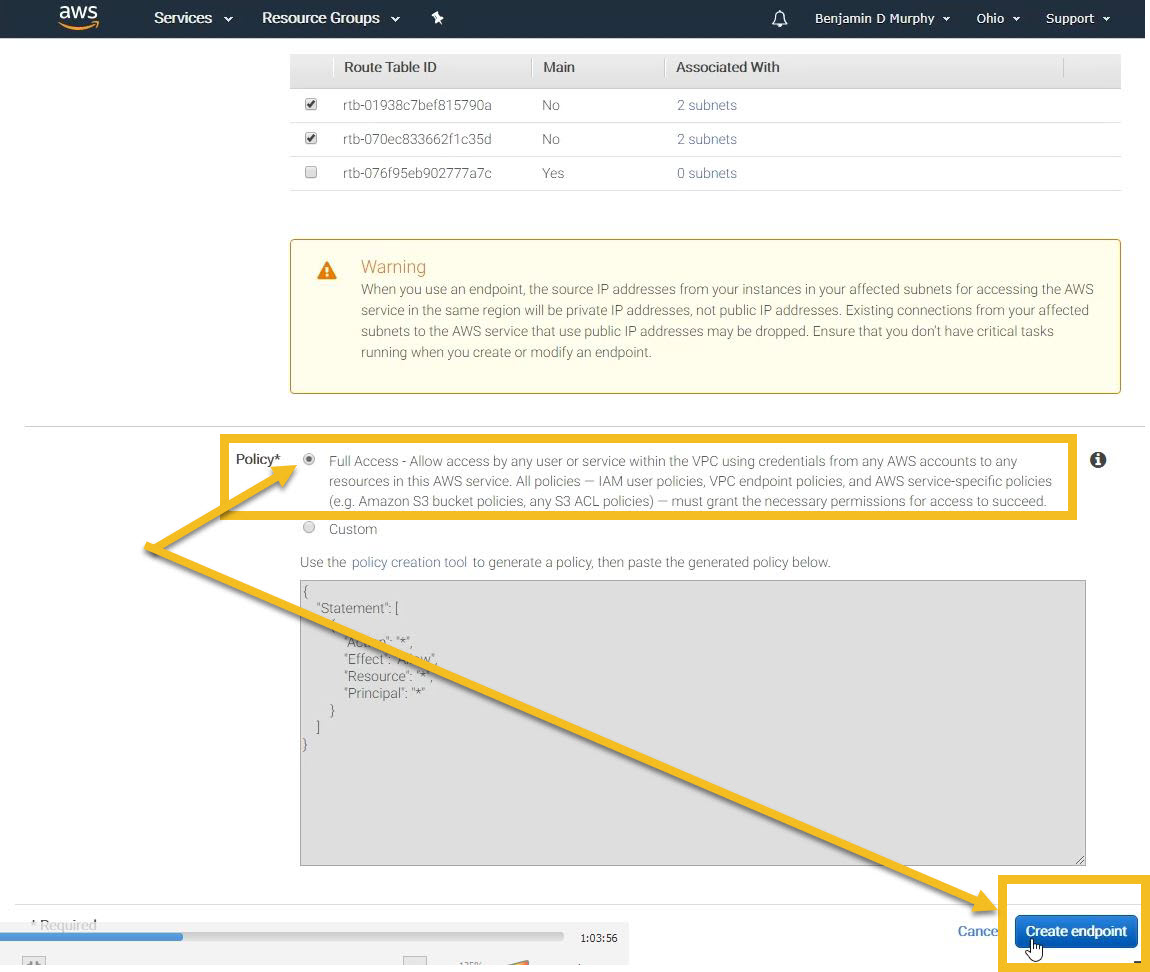The height and width of the screenshot is (972, 1150).
Task: Open the AWS home logo
Action: (78, 18)
